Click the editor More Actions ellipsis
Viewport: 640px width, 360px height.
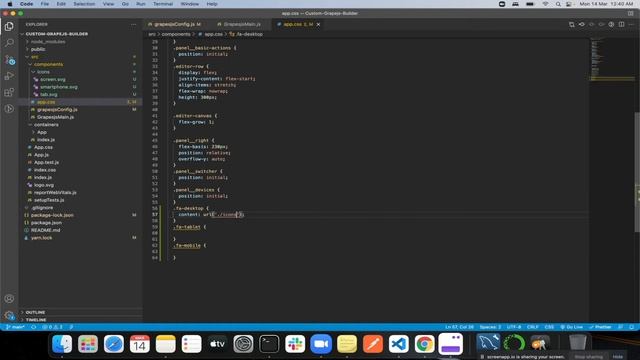coord(631,24)
